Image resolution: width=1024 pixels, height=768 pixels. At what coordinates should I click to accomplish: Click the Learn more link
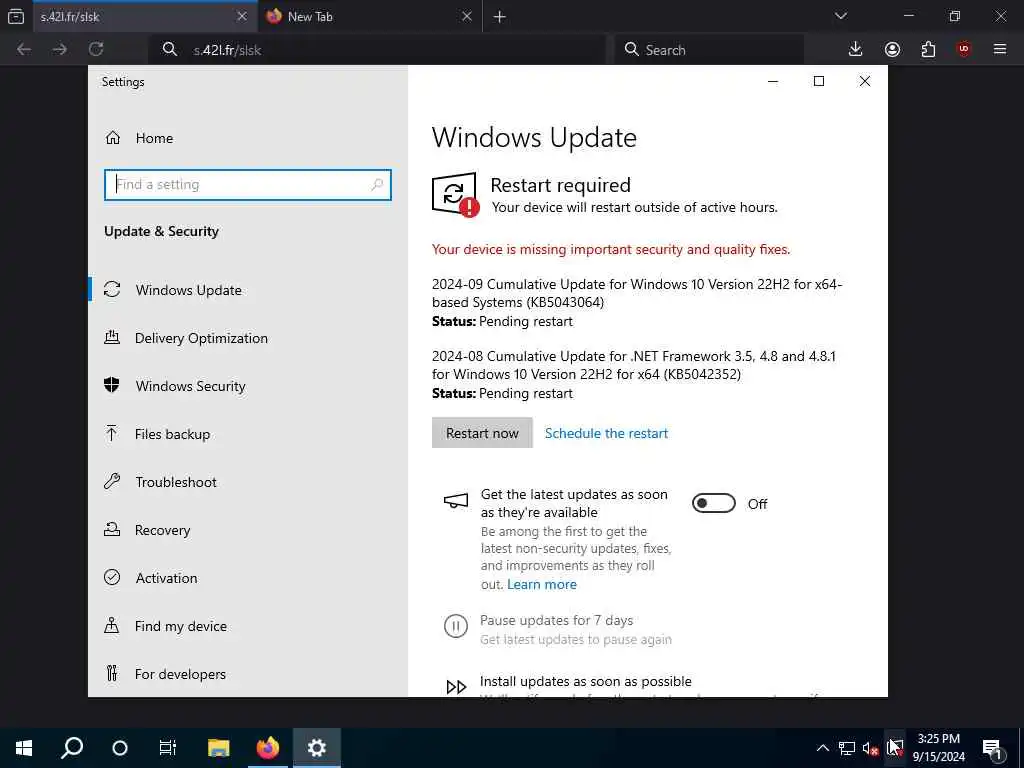pyautogui.click(x=541, y=584)
